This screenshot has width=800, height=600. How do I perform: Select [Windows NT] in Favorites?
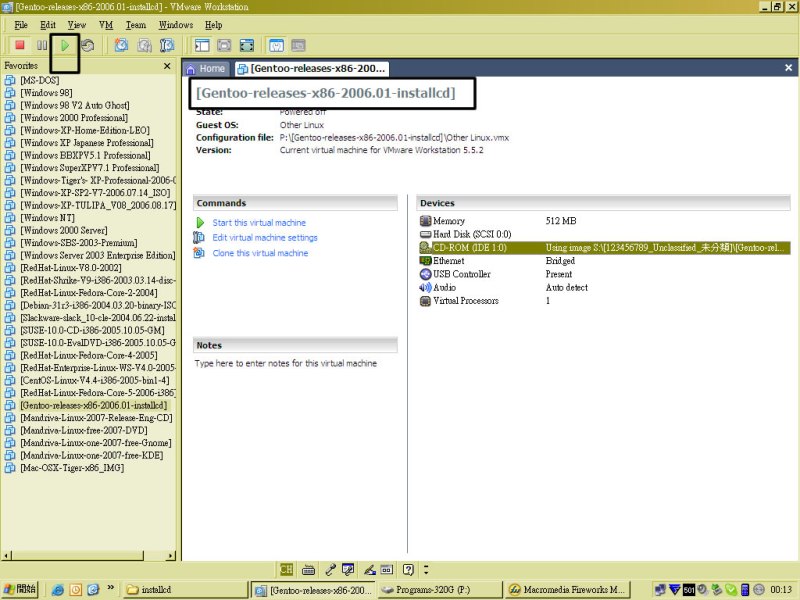47,218
